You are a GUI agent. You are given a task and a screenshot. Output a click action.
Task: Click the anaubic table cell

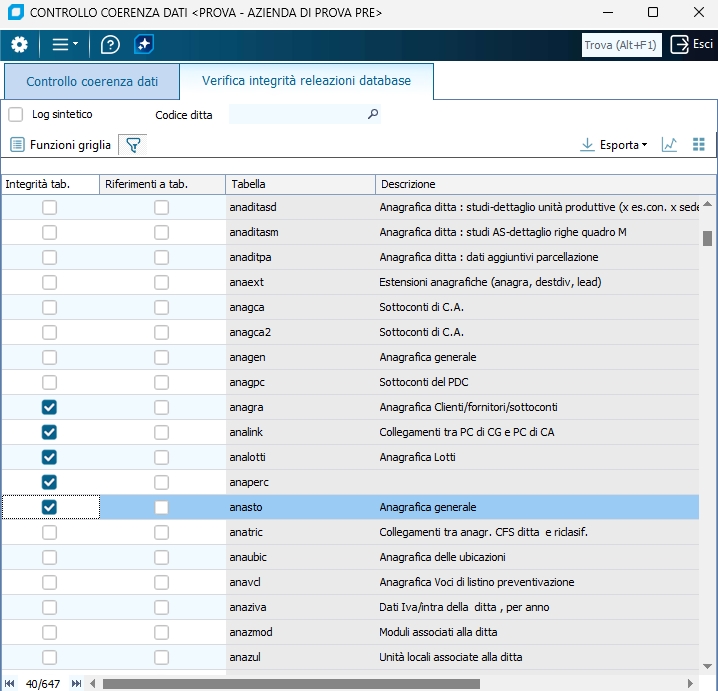coord(300,557)
